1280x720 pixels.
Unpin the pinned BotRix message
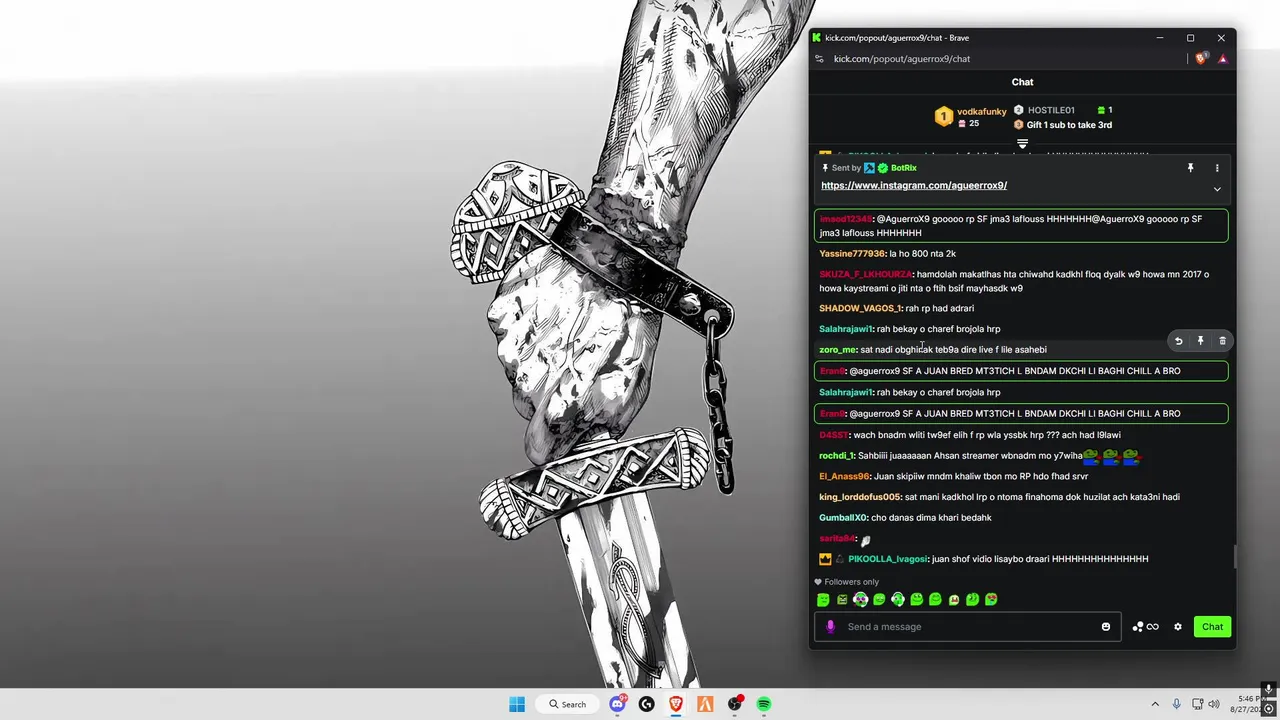(1190, 168)
